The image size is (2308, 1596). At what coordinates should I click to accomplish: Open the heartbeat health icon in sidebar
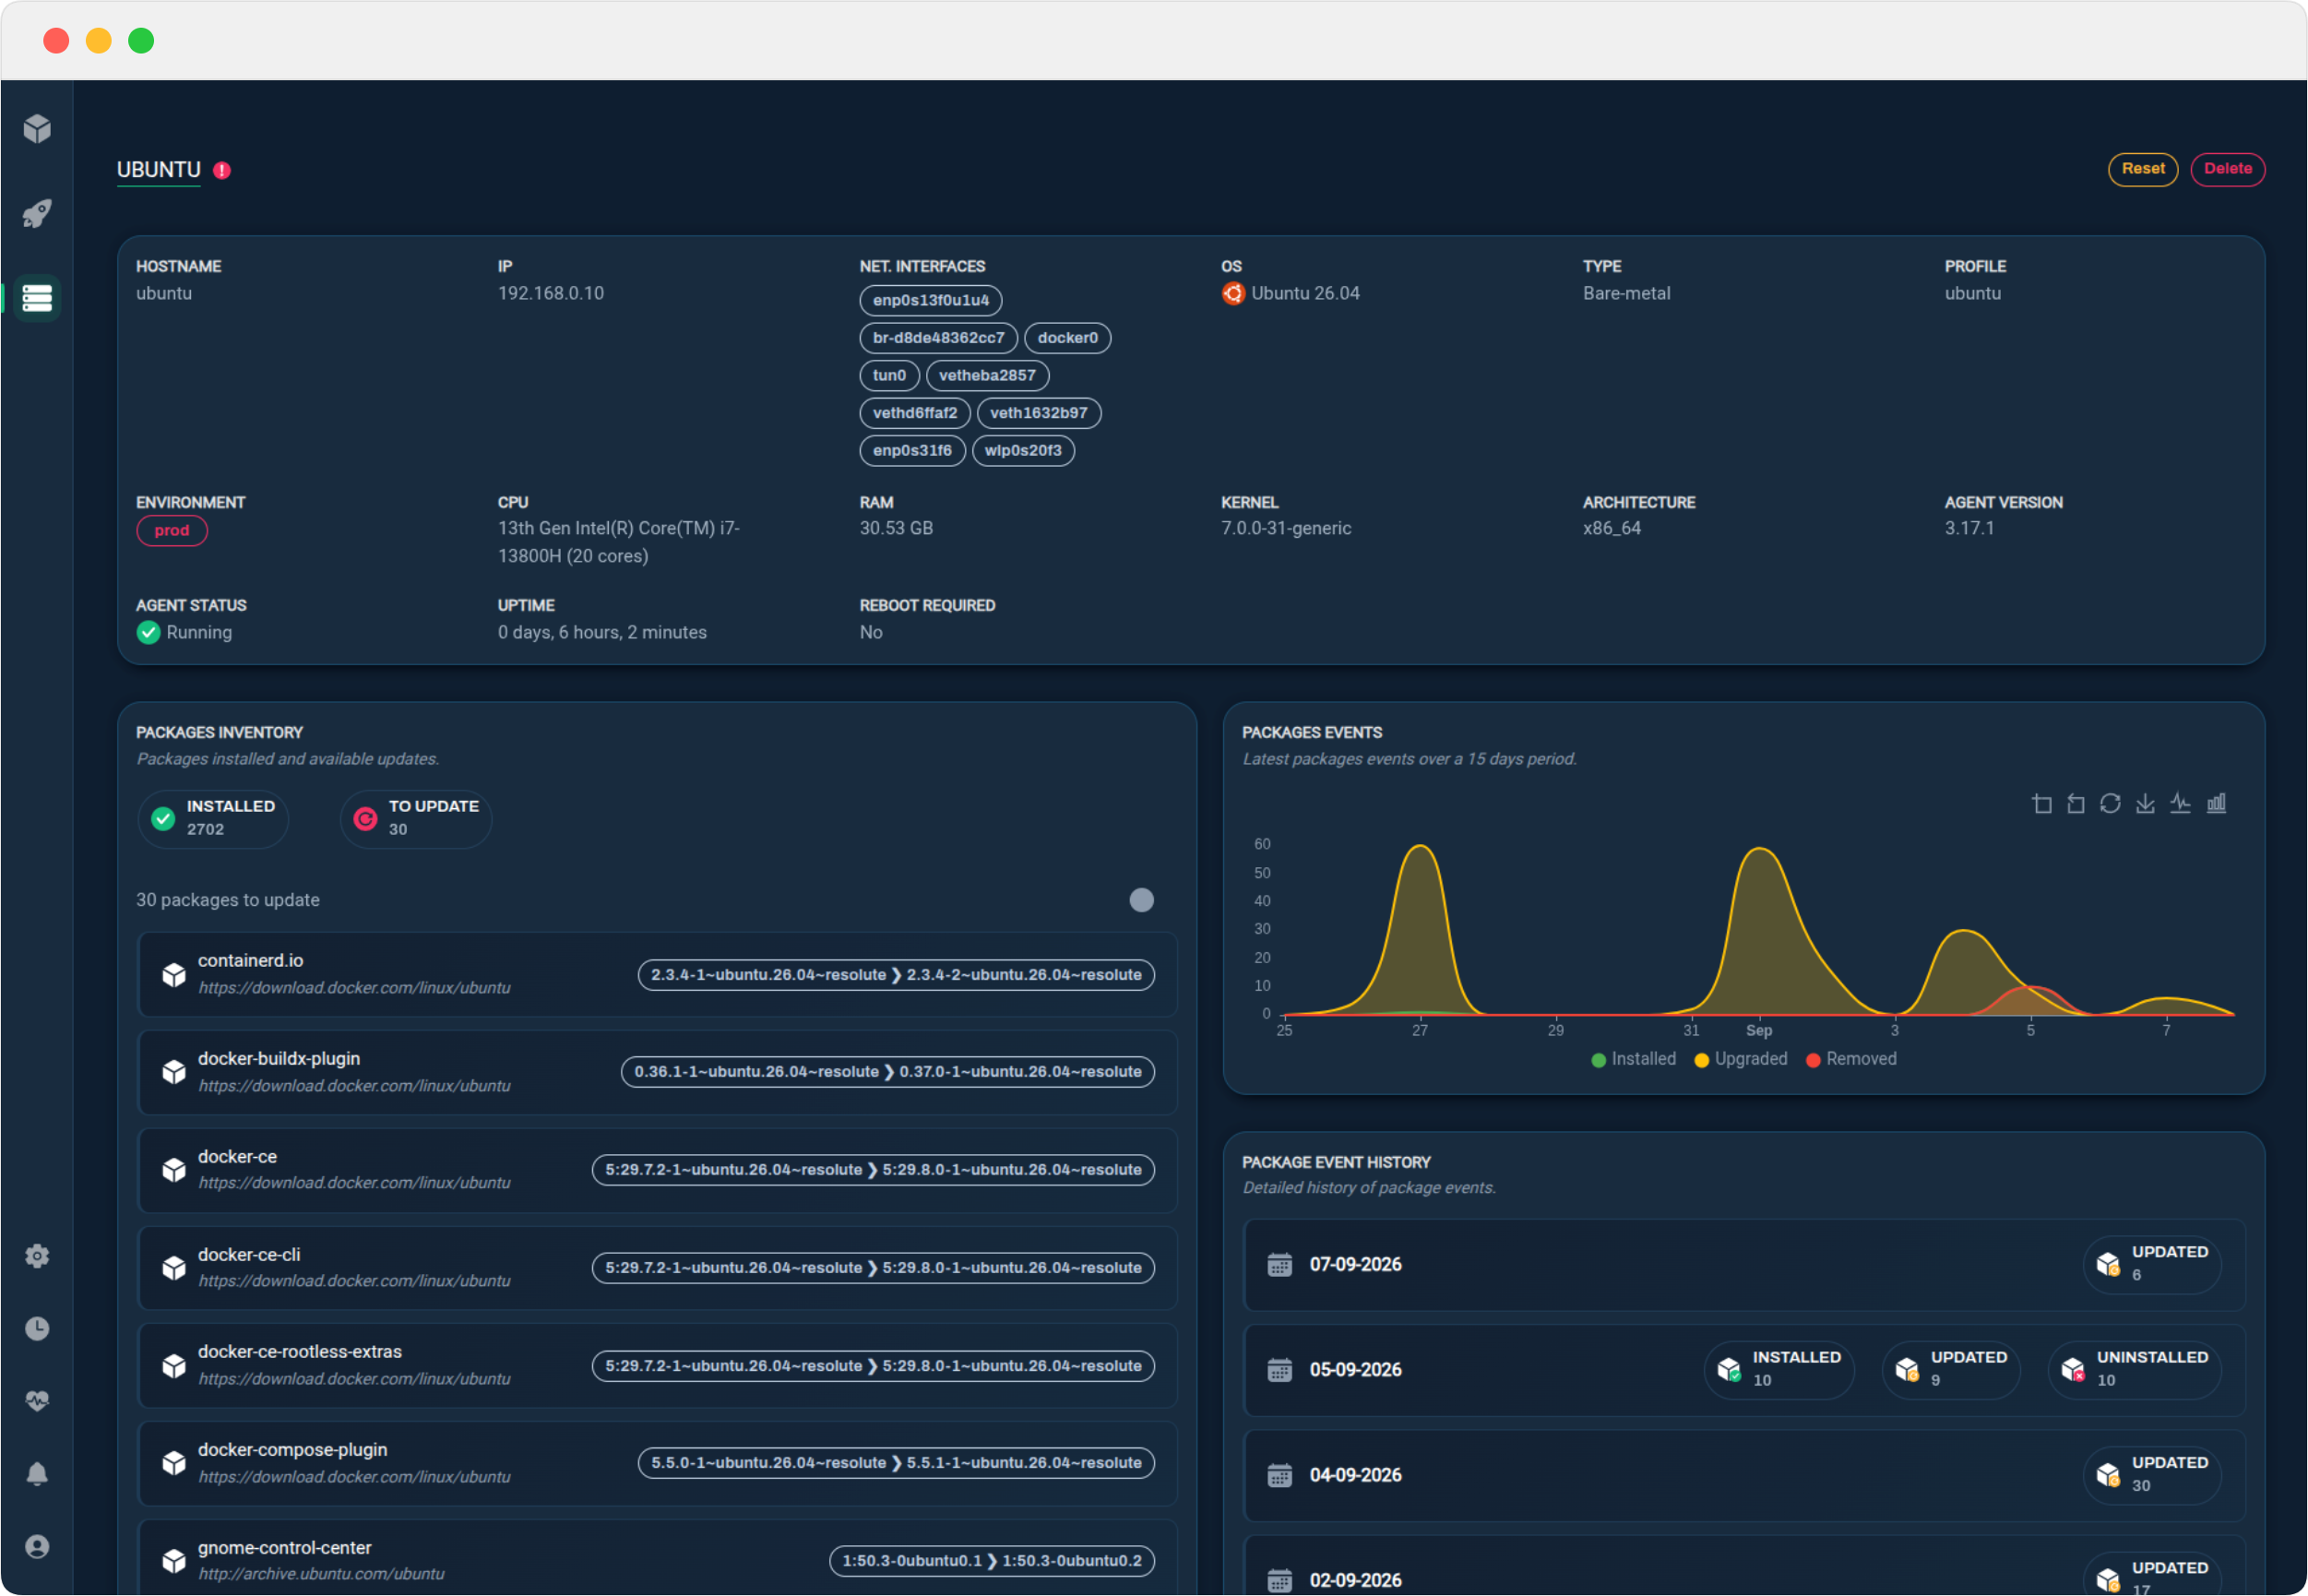pos(37,1401)
